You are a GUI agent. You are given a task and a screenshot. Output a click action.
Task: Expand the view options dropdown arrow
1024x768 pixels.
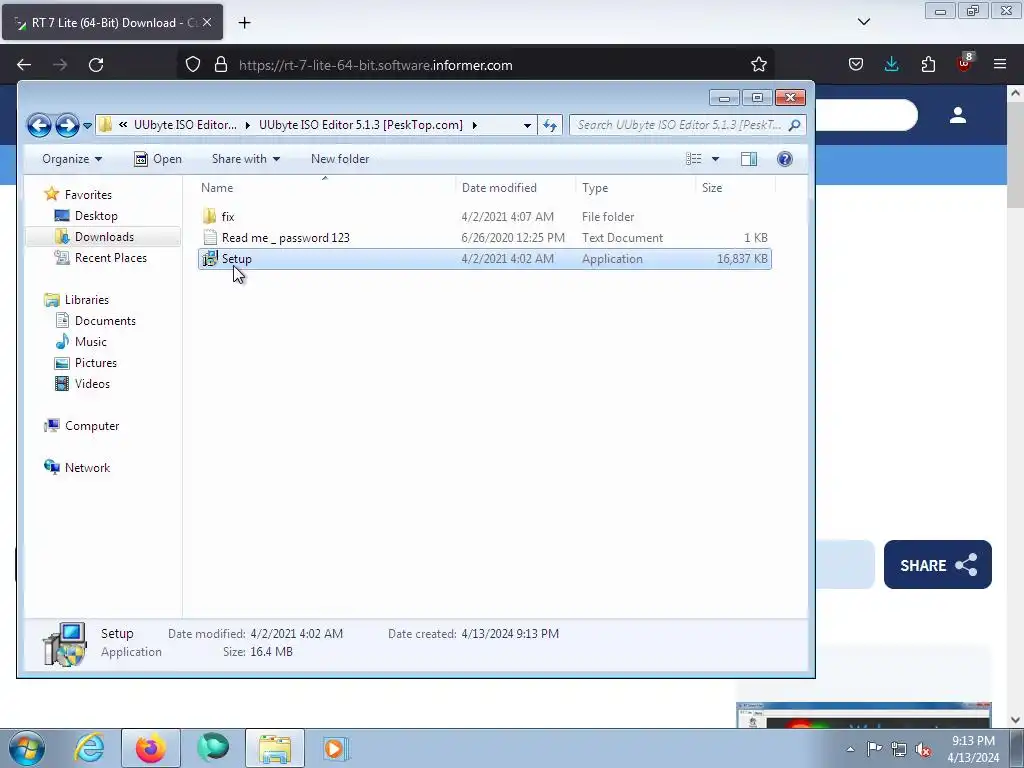(x=715, y=159)
